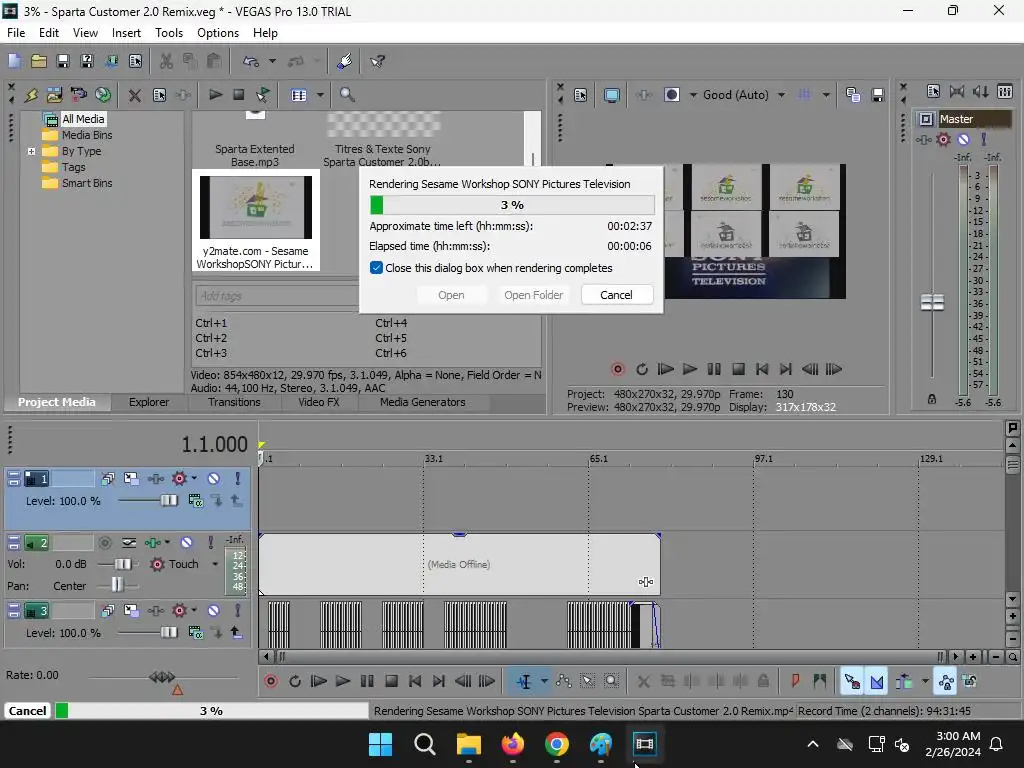1024x768 pixels.
Task: Open Google Chrome from the taskbar
Action: point(556,743)
